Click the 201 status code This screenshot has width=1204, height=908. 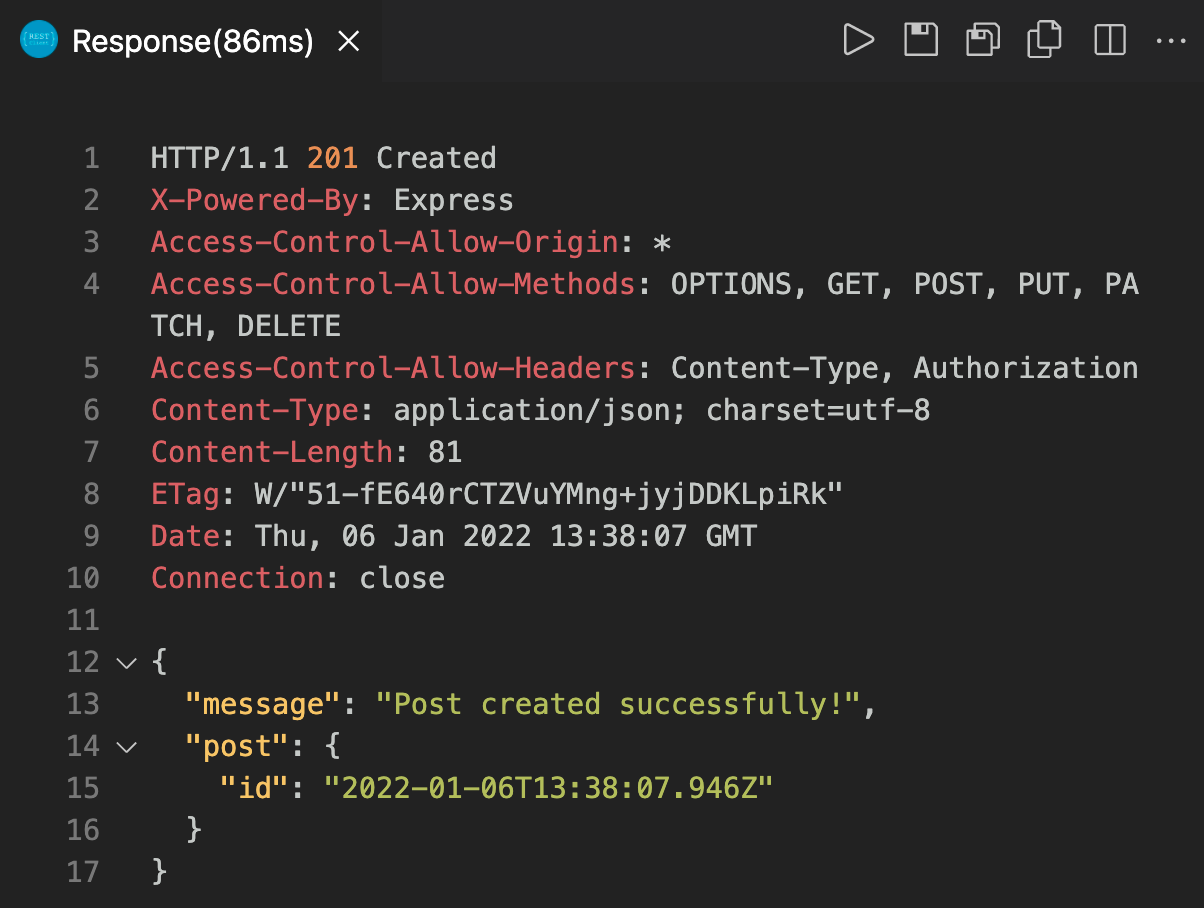332,158
